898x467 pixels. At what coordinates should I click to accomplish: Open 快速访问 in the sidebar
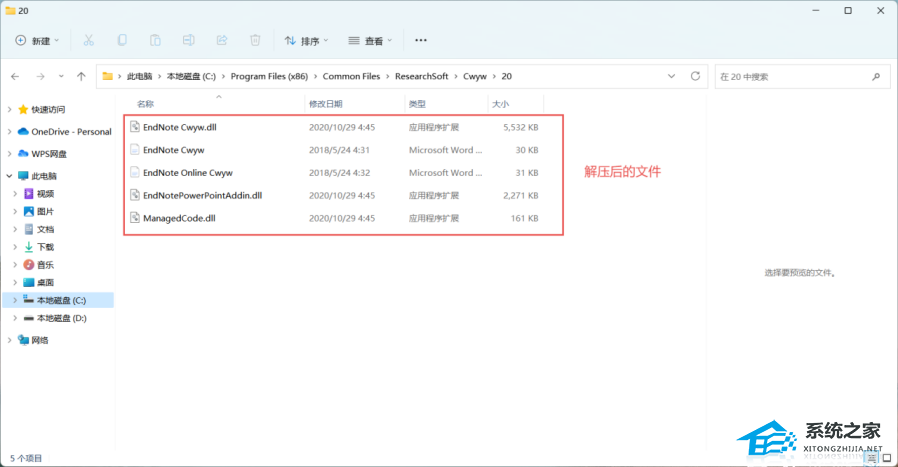[48, 109]
